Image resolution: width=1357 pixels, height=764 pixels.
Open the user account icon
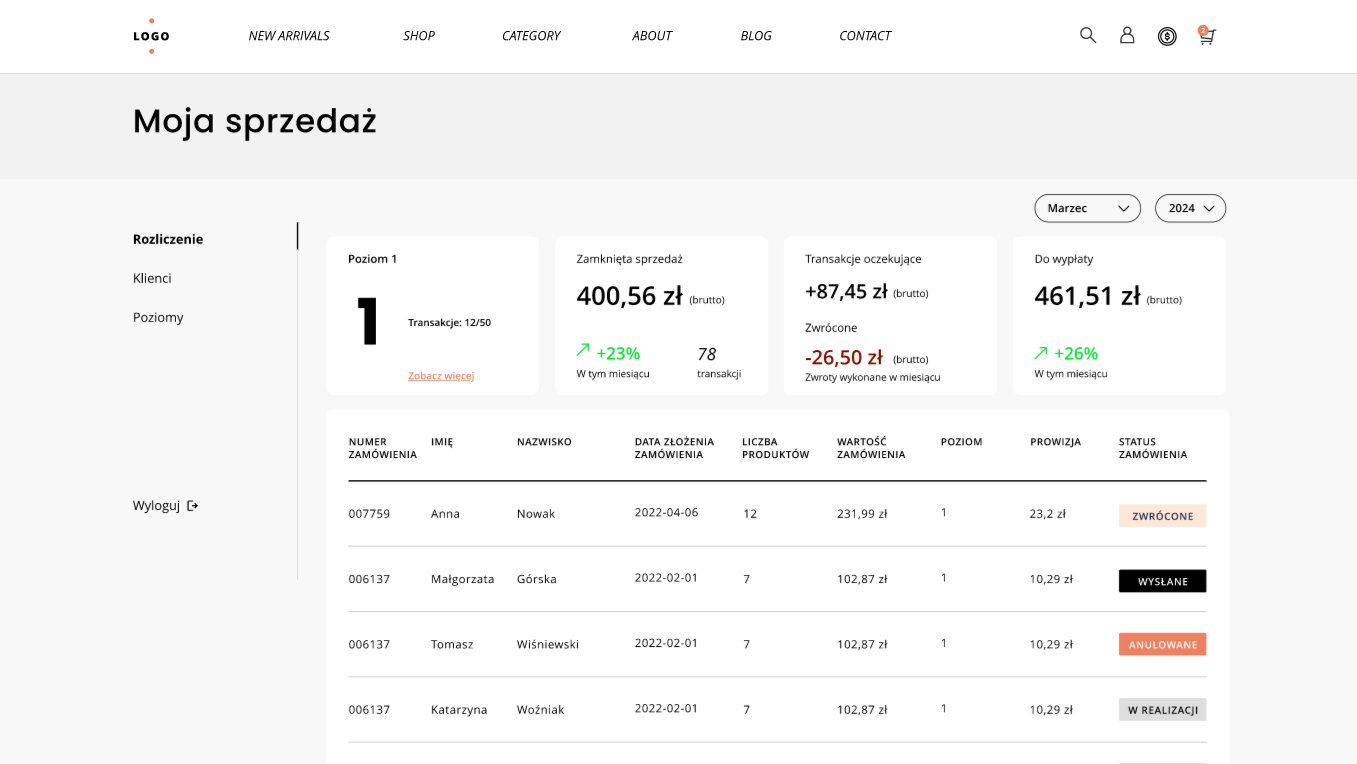(1127, 35)
